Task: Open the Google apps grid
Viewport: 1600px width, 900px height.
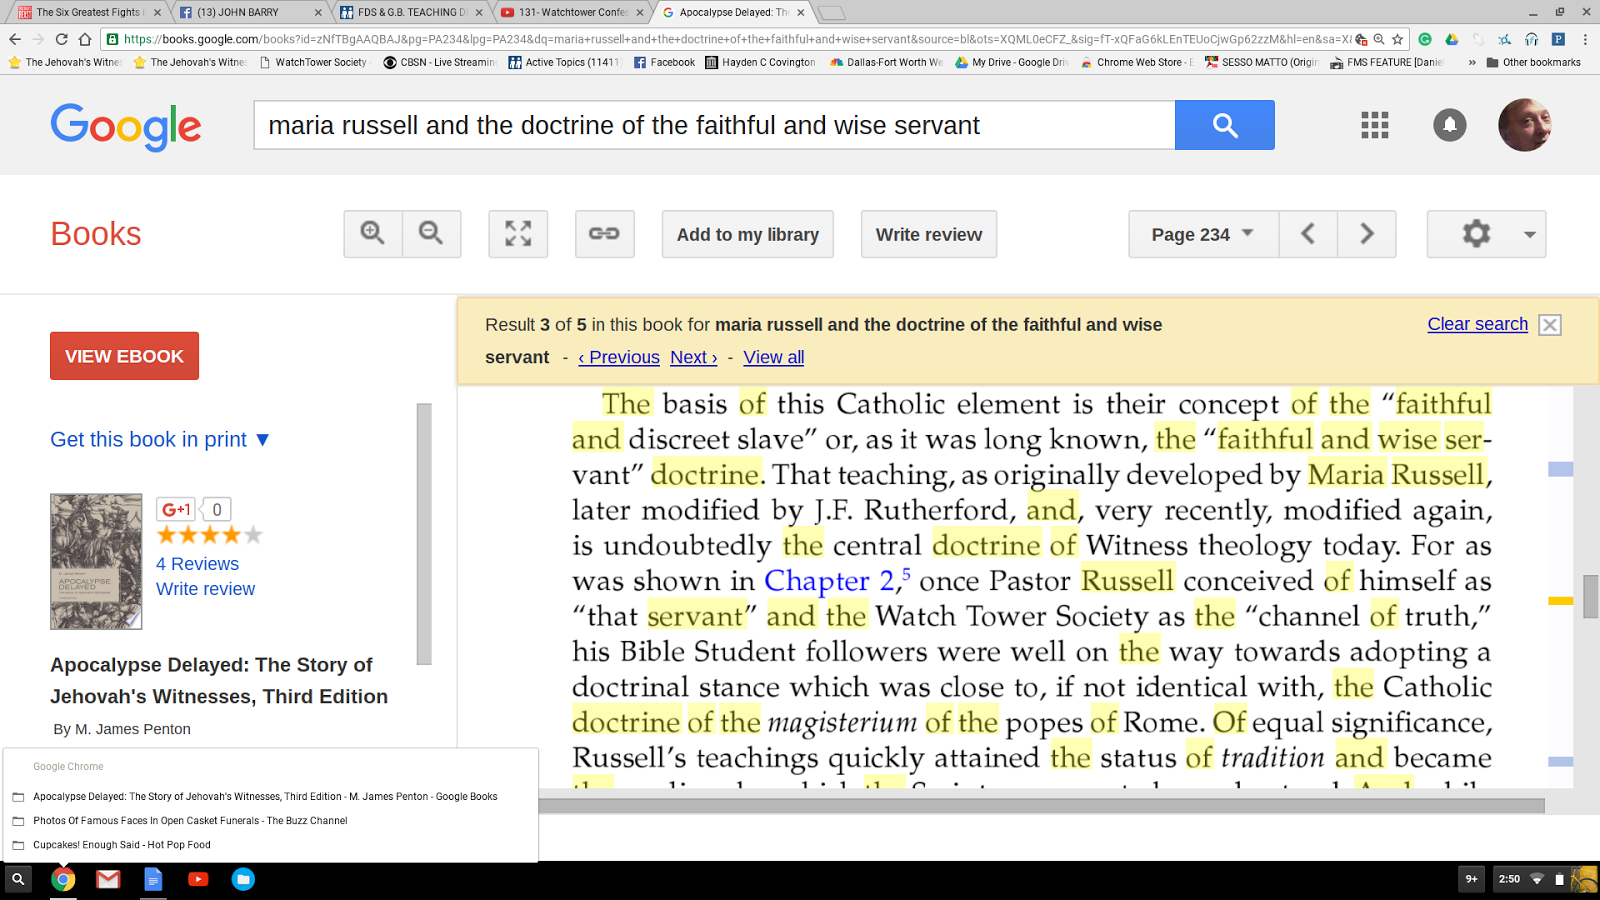Action: [x=1375, y=125]
